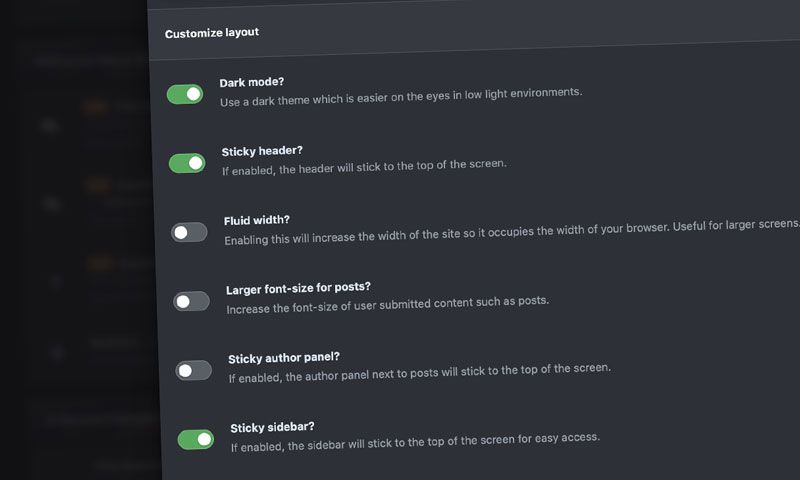800x480 pixels.
Task: Click the 'Dark mode?' label
Action: 252,82
